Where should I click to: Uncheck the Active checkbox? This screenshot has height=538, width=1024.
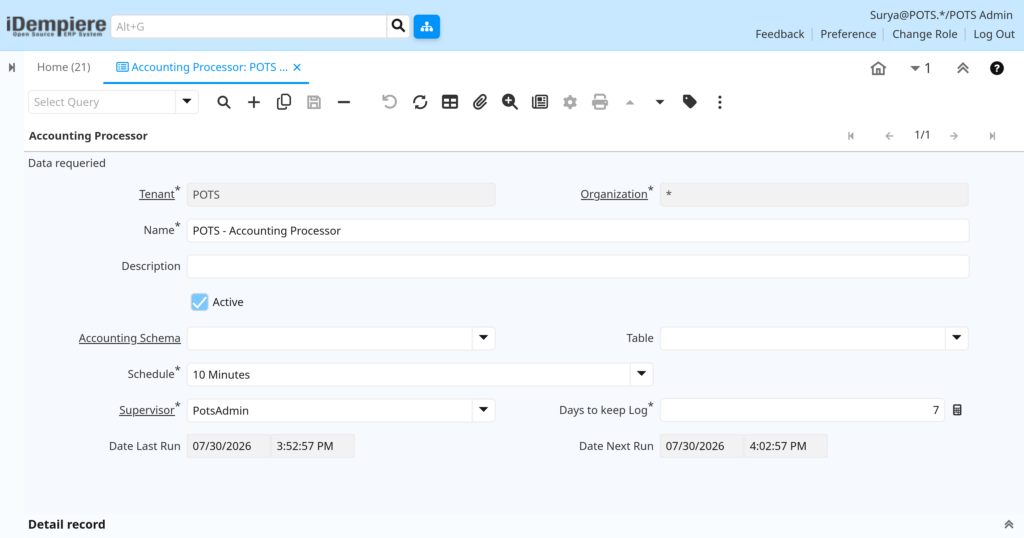click(200, 302)
